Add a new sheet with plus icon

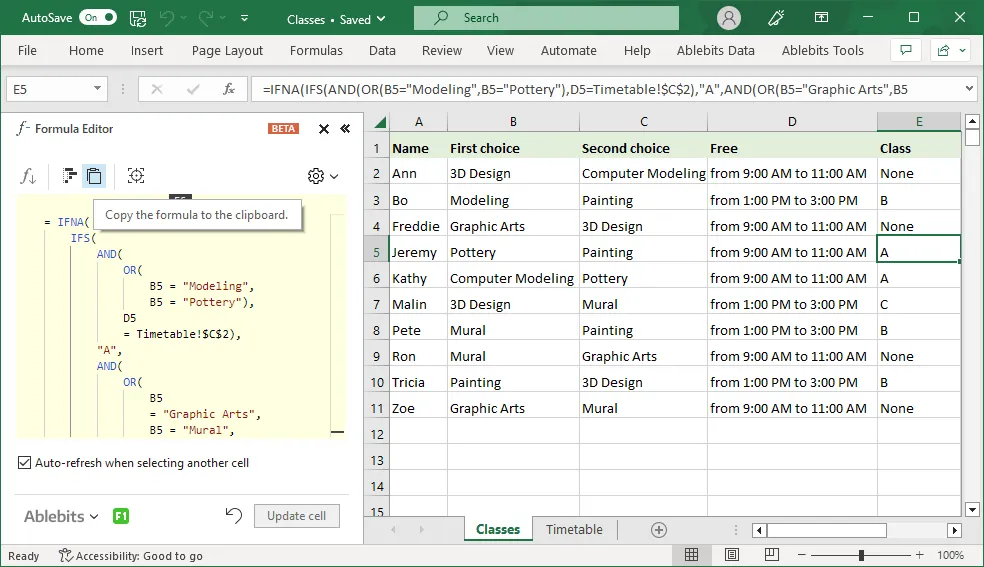658,530
